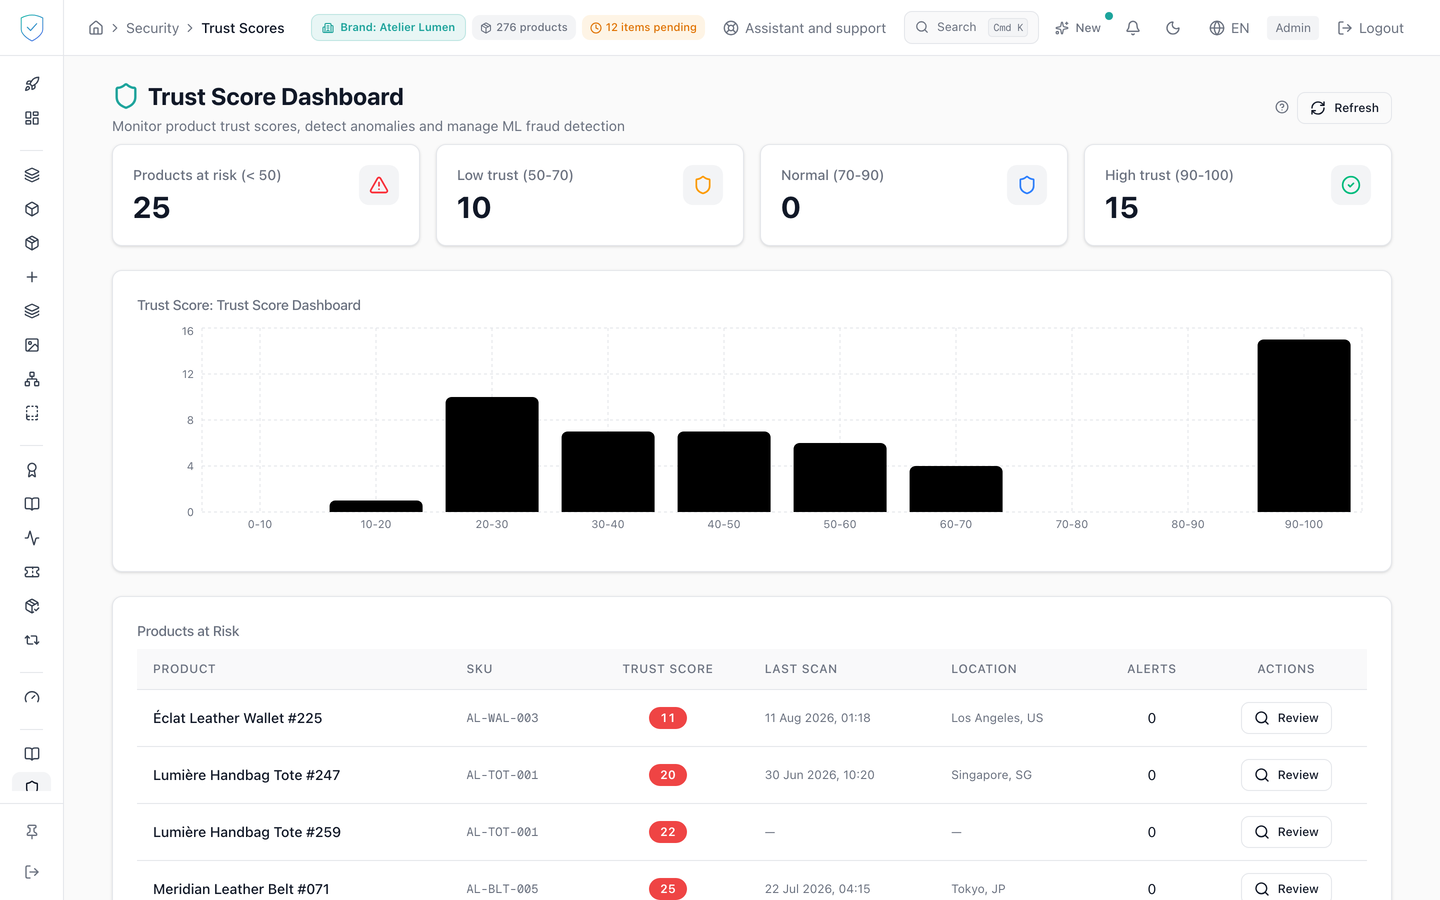Click the High trust (90-100) card
This screenshot has height=900, width=1440.
[x=1238, y=195]
